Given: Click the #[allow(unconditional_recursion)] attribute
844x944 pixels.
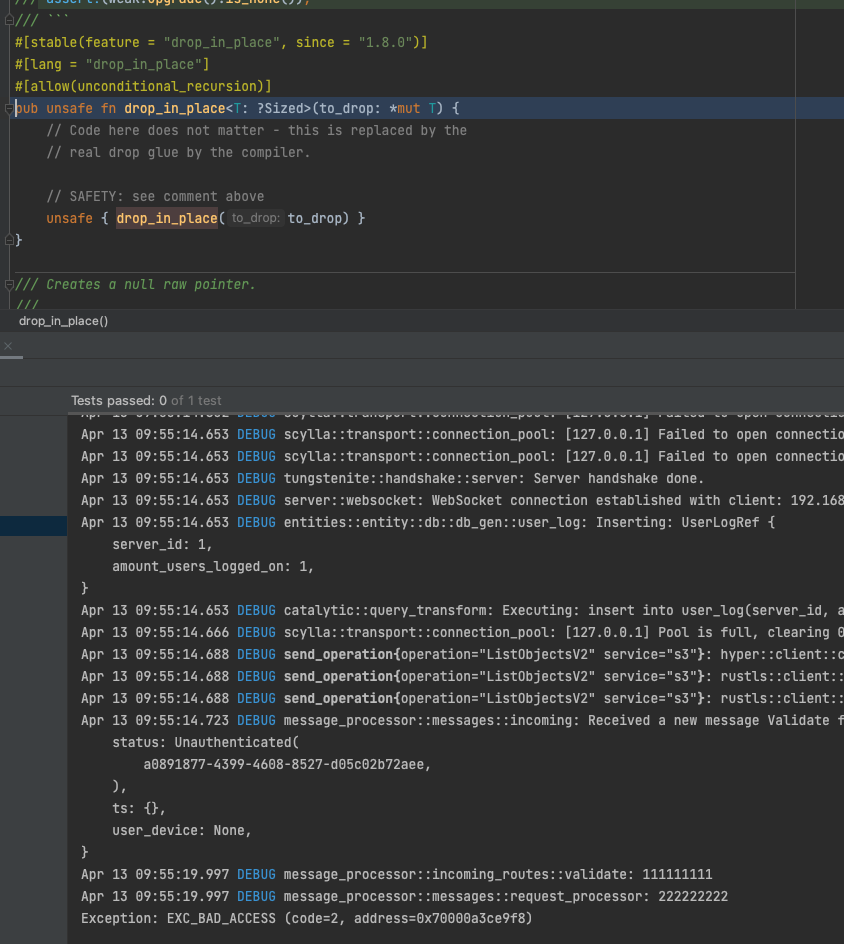Looking at the screenshot, I should click(143, 86).
